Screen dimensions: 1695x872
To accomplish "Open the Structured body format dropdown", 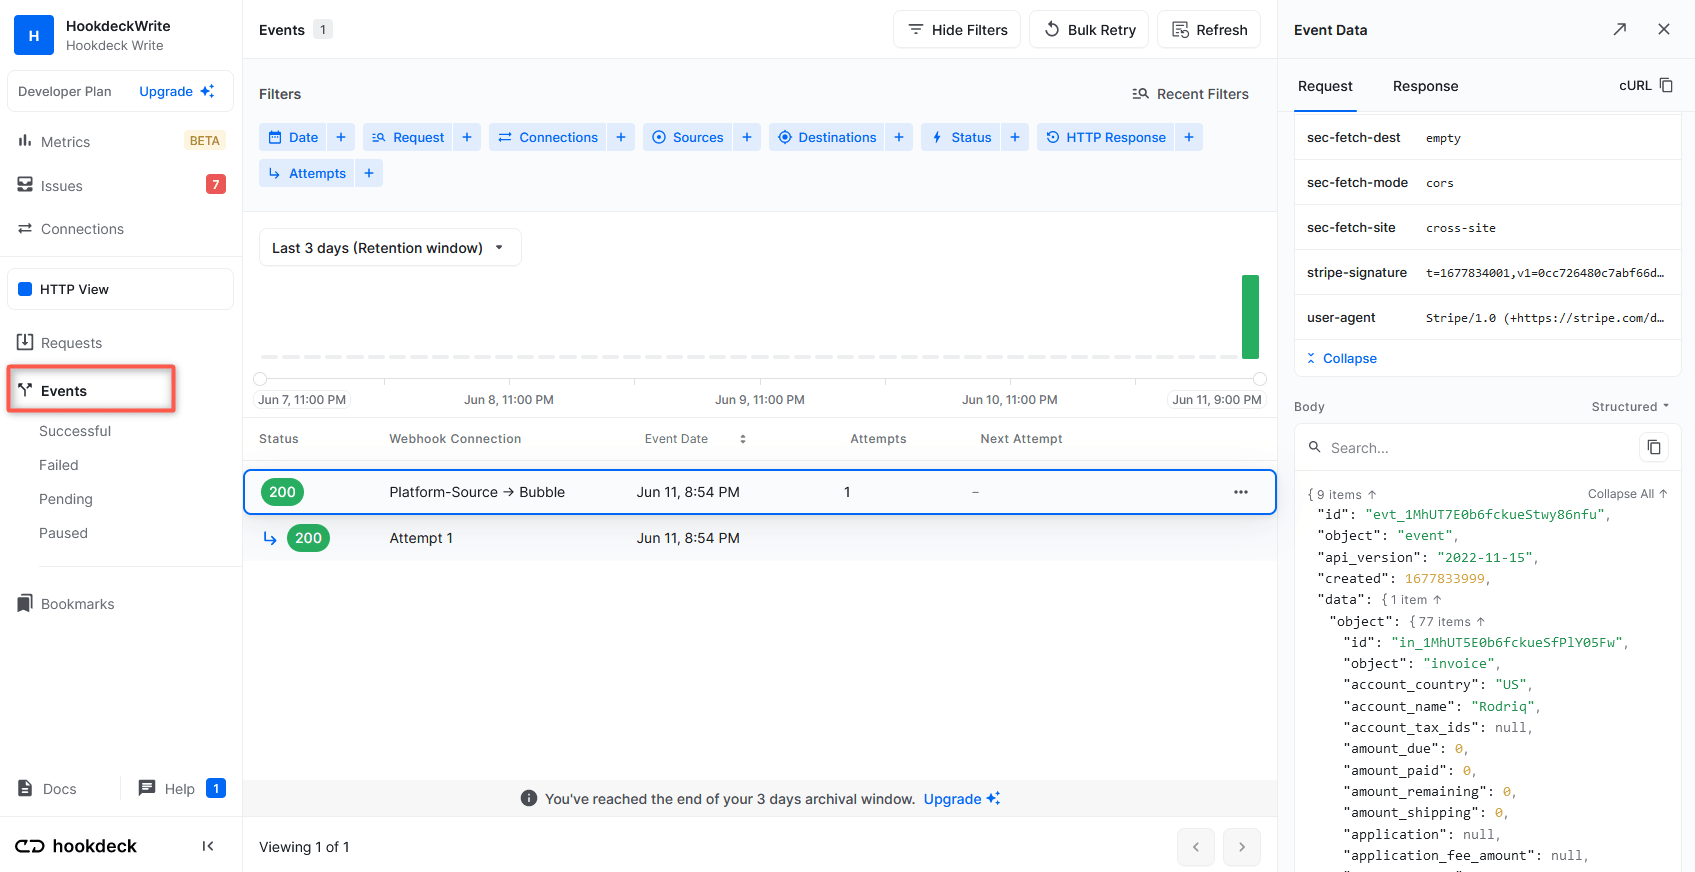I will (x=1630, y=407).
